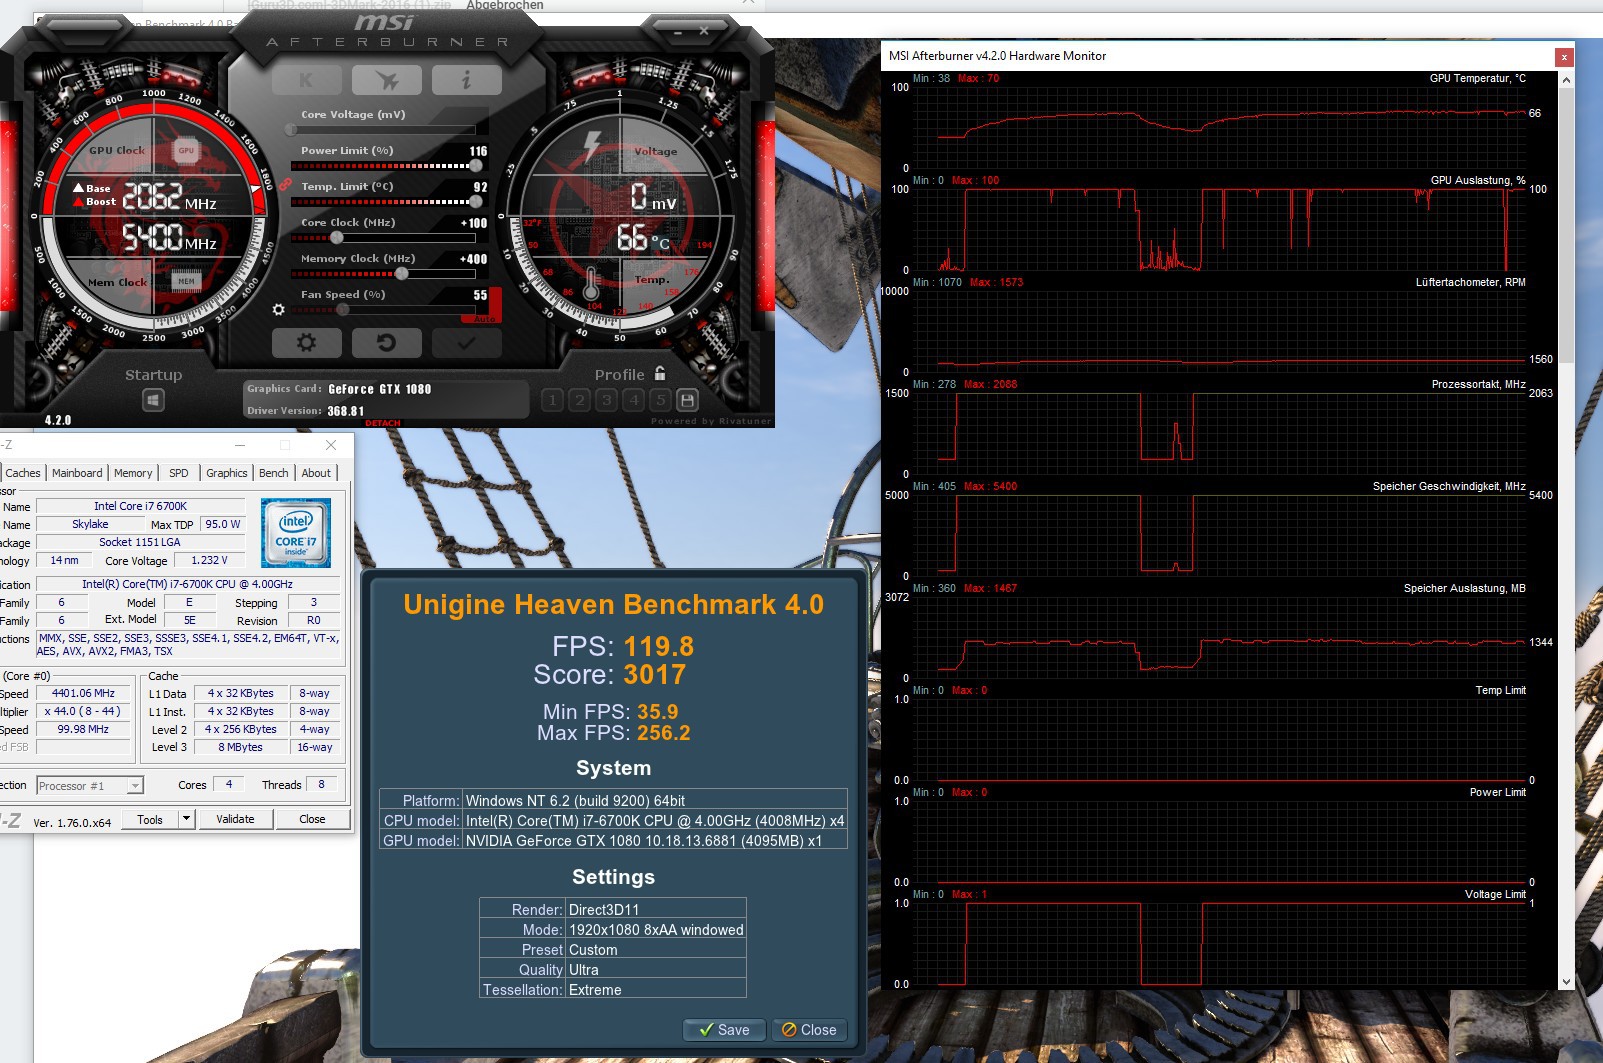Open the Bench tab in CPU-Z
Viewport: 1603px width, 1063px height.
point(273,473)
